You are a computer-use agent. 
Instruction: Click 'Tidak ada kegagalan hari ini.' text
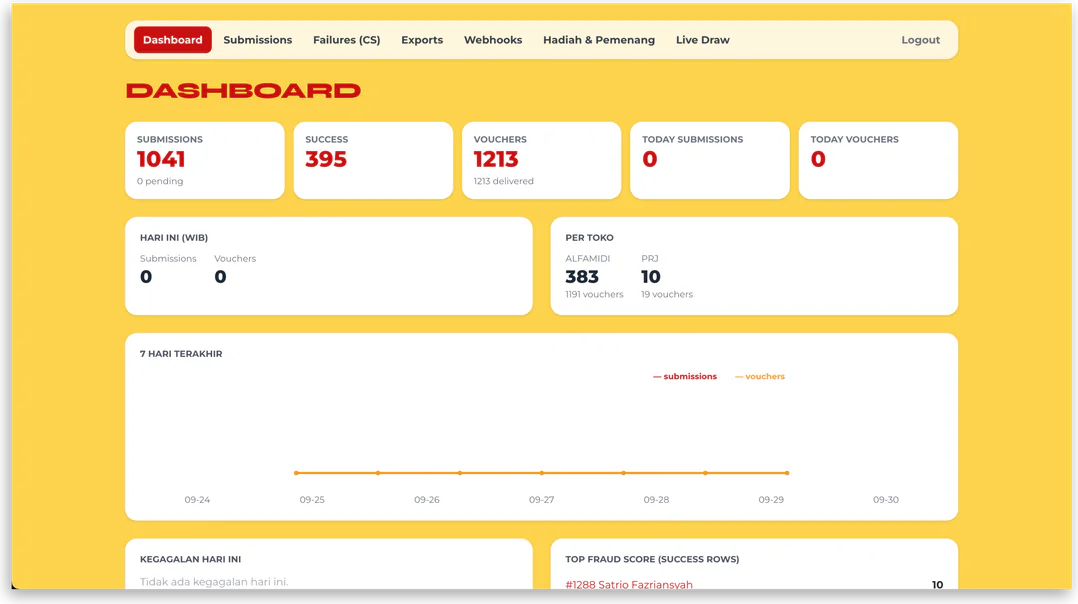pyautogui.click(x=214, y=582)
